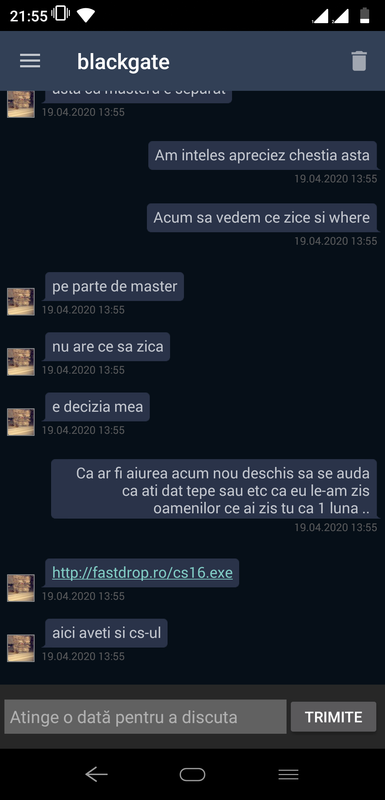This screenshot has width=385, height=800.
Task: Select long message starting 'Ca ar fi aiurea'
Action: 214,489
